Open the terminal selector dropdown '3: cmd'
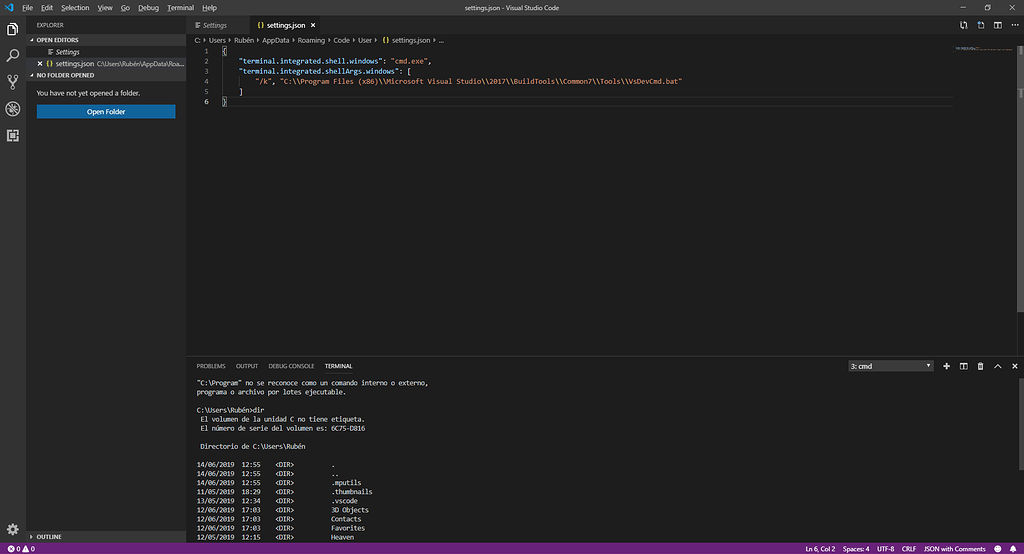This screenshot has width=1024, height=554. 890,366
